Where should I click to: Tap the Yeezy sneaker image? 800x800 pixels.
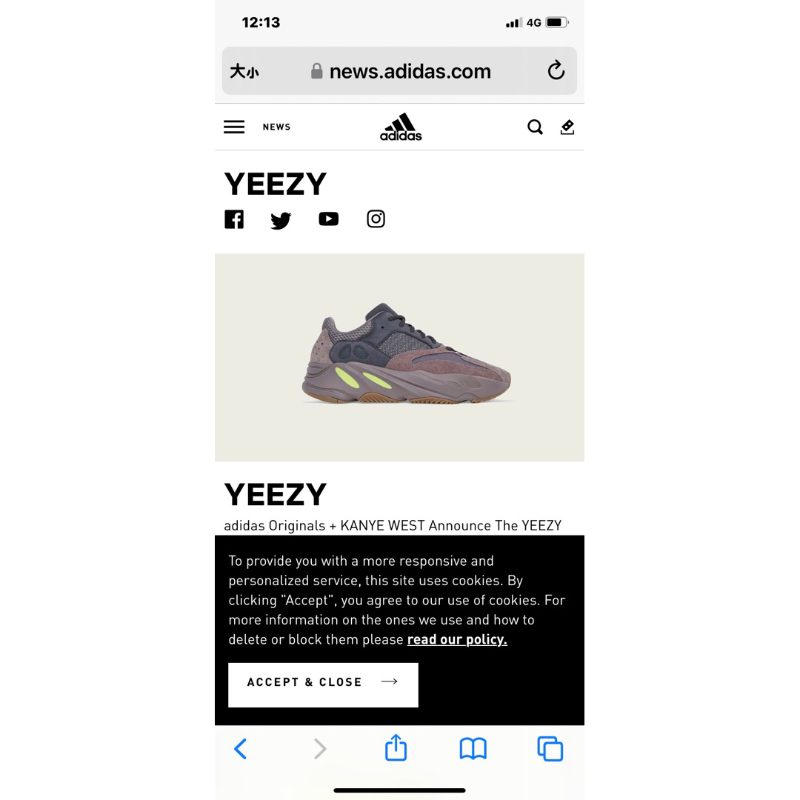399,358
